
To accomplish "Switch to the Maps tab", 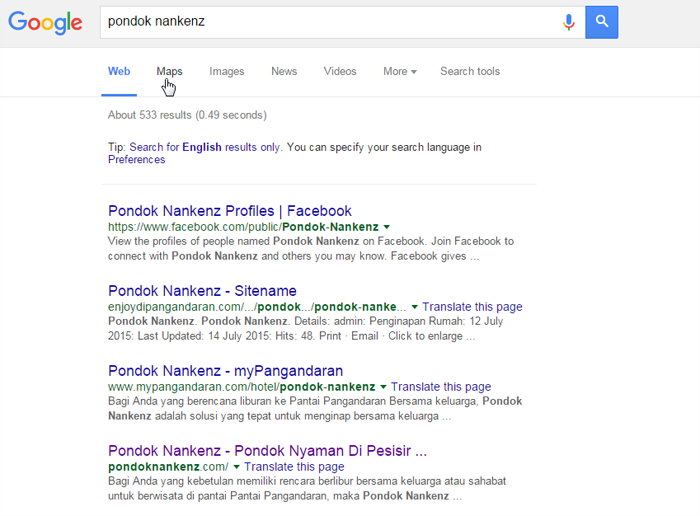I will coord(169,71).
